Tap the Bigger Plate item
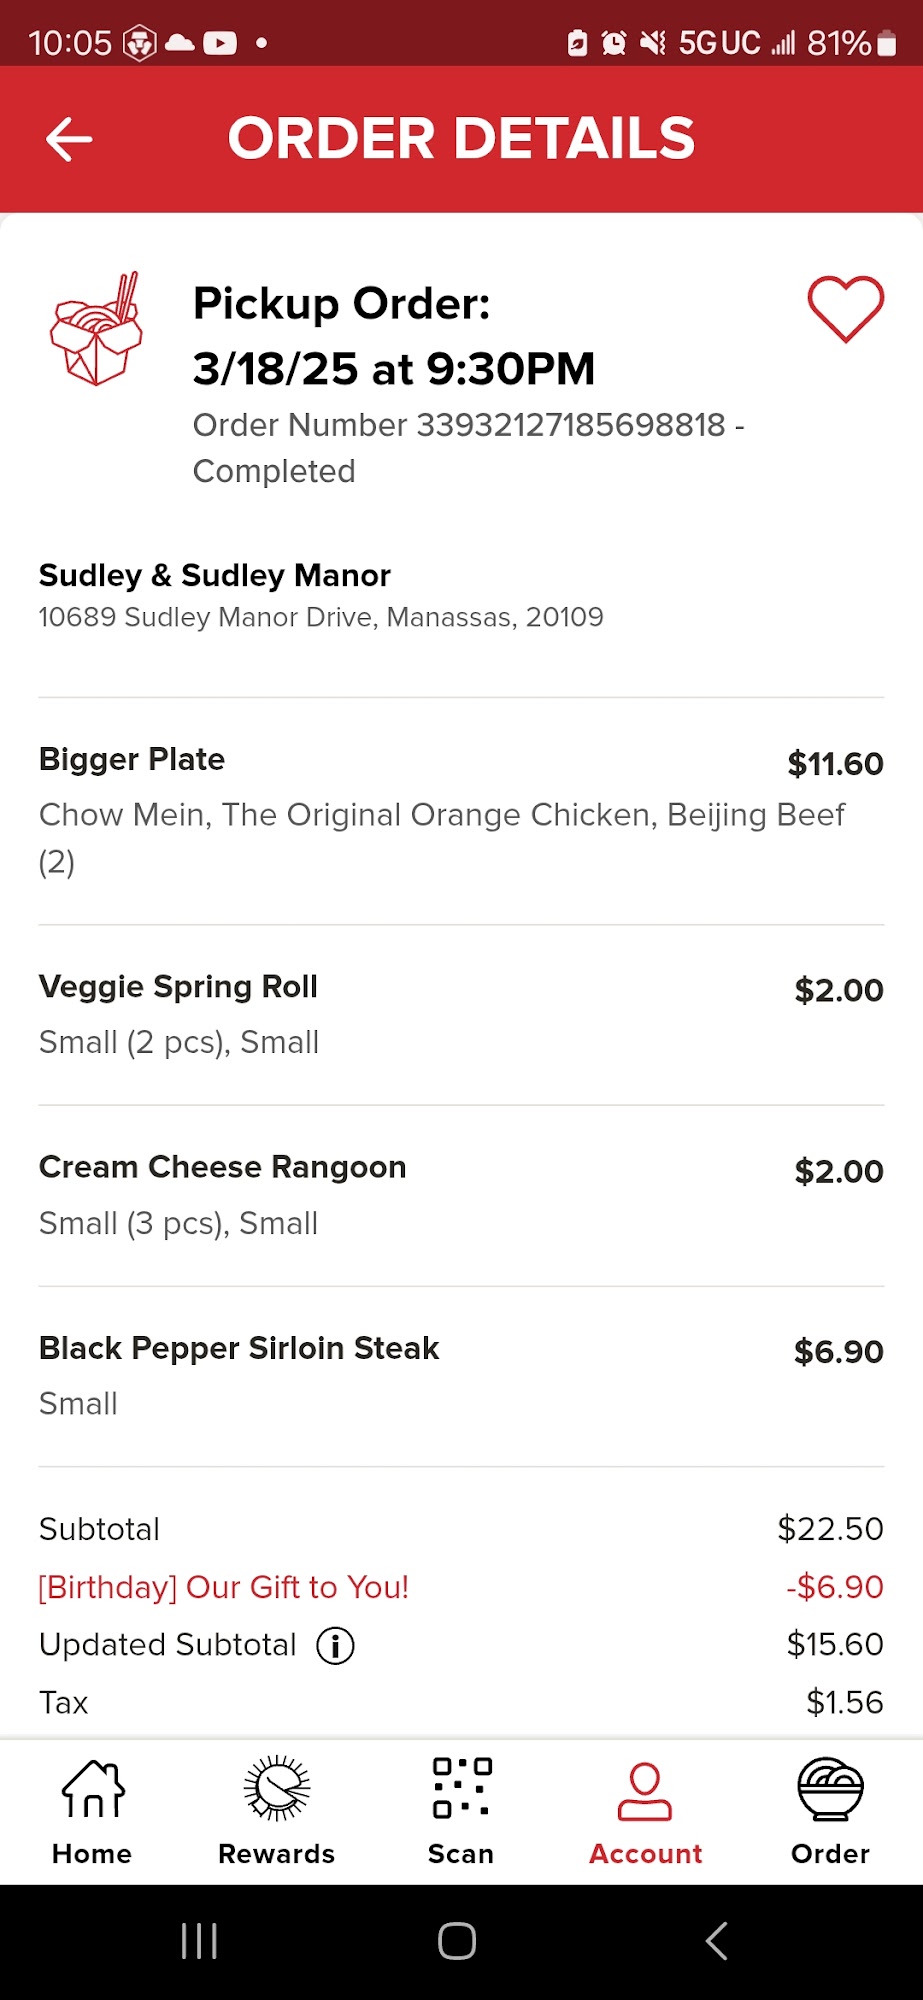Viewport: 923px width, 2000px height. (x=132, y=760)
